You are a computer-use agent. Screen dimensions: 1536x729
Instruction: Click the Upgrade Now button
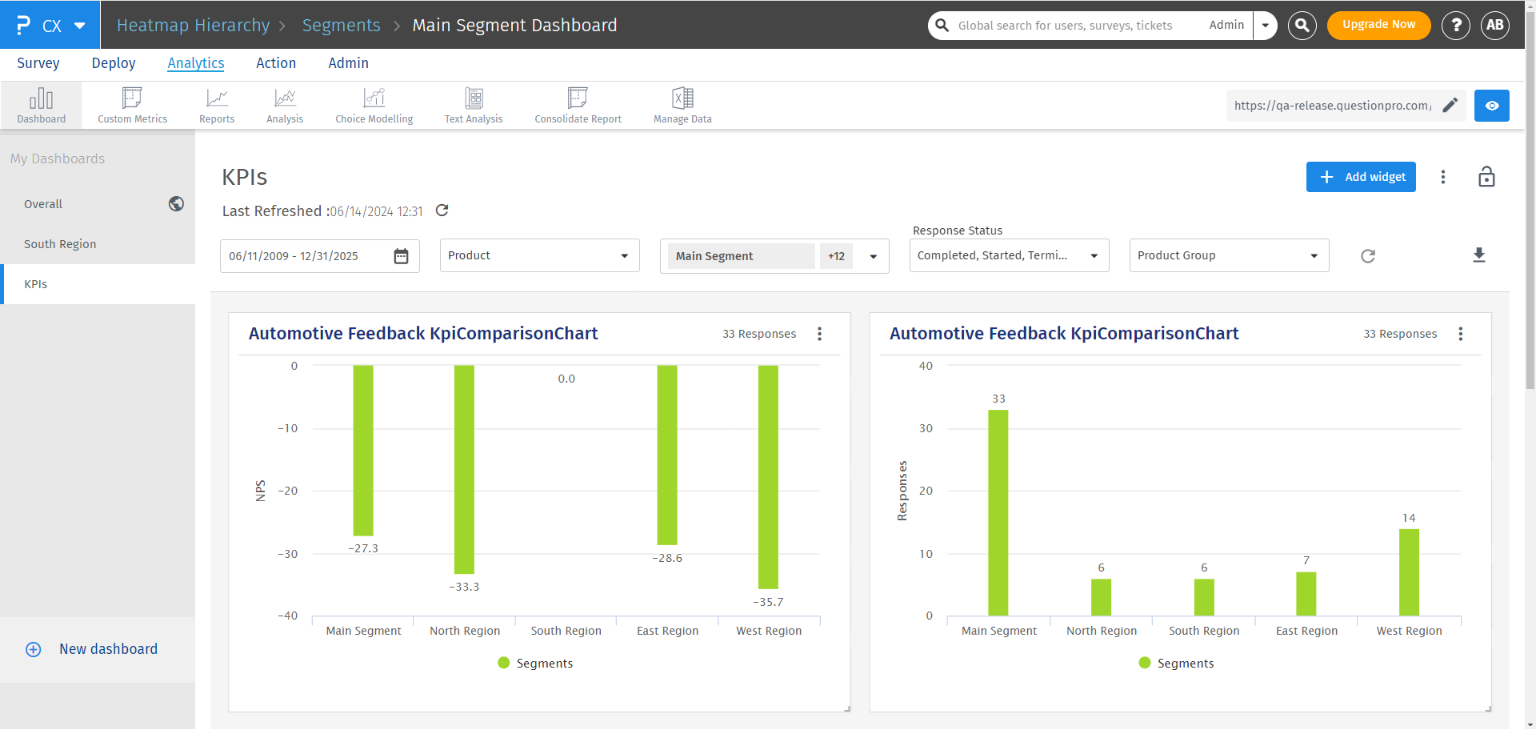(x=1378, y=25)
